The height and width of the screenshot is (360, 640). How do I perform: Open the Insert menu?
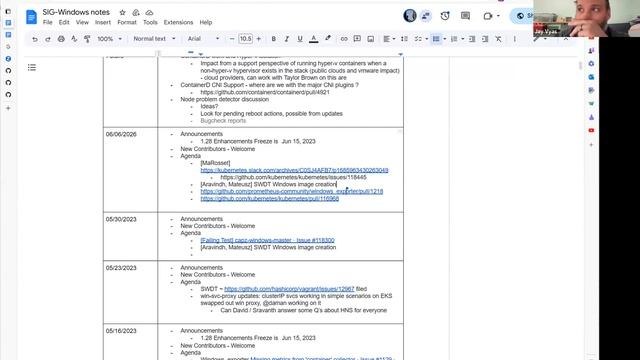coord(103,22)
